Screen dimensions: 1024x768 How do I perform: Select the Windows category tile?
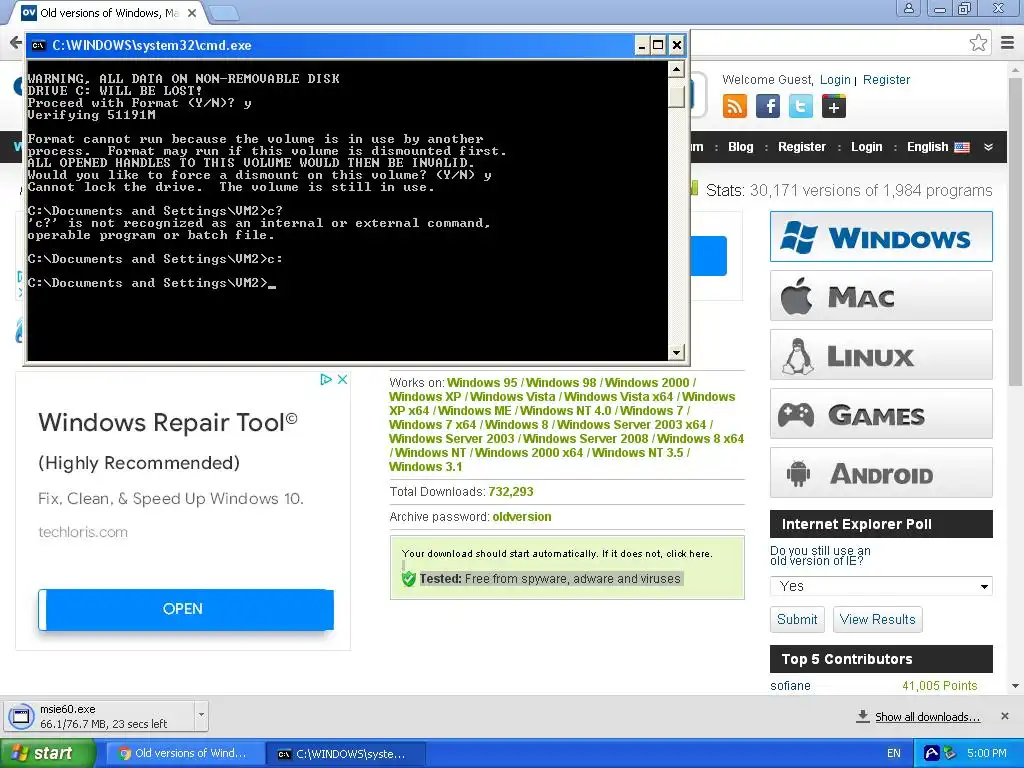point(881,236)
